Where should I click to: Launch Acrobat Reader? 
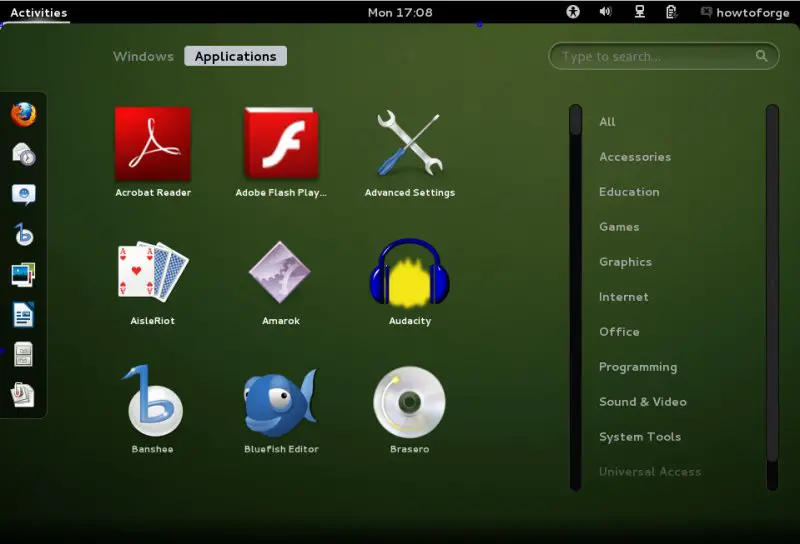coord(153,152)
